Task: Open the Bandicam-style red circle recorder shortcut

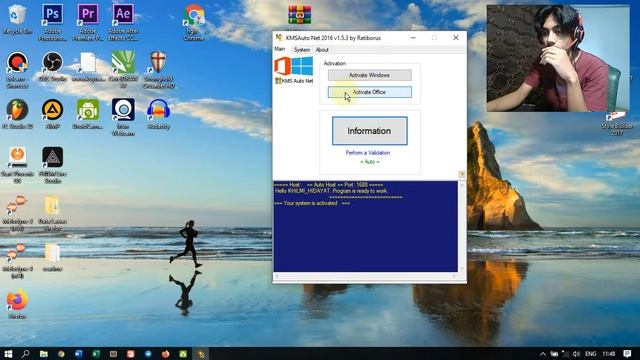Action: (17, 69)
